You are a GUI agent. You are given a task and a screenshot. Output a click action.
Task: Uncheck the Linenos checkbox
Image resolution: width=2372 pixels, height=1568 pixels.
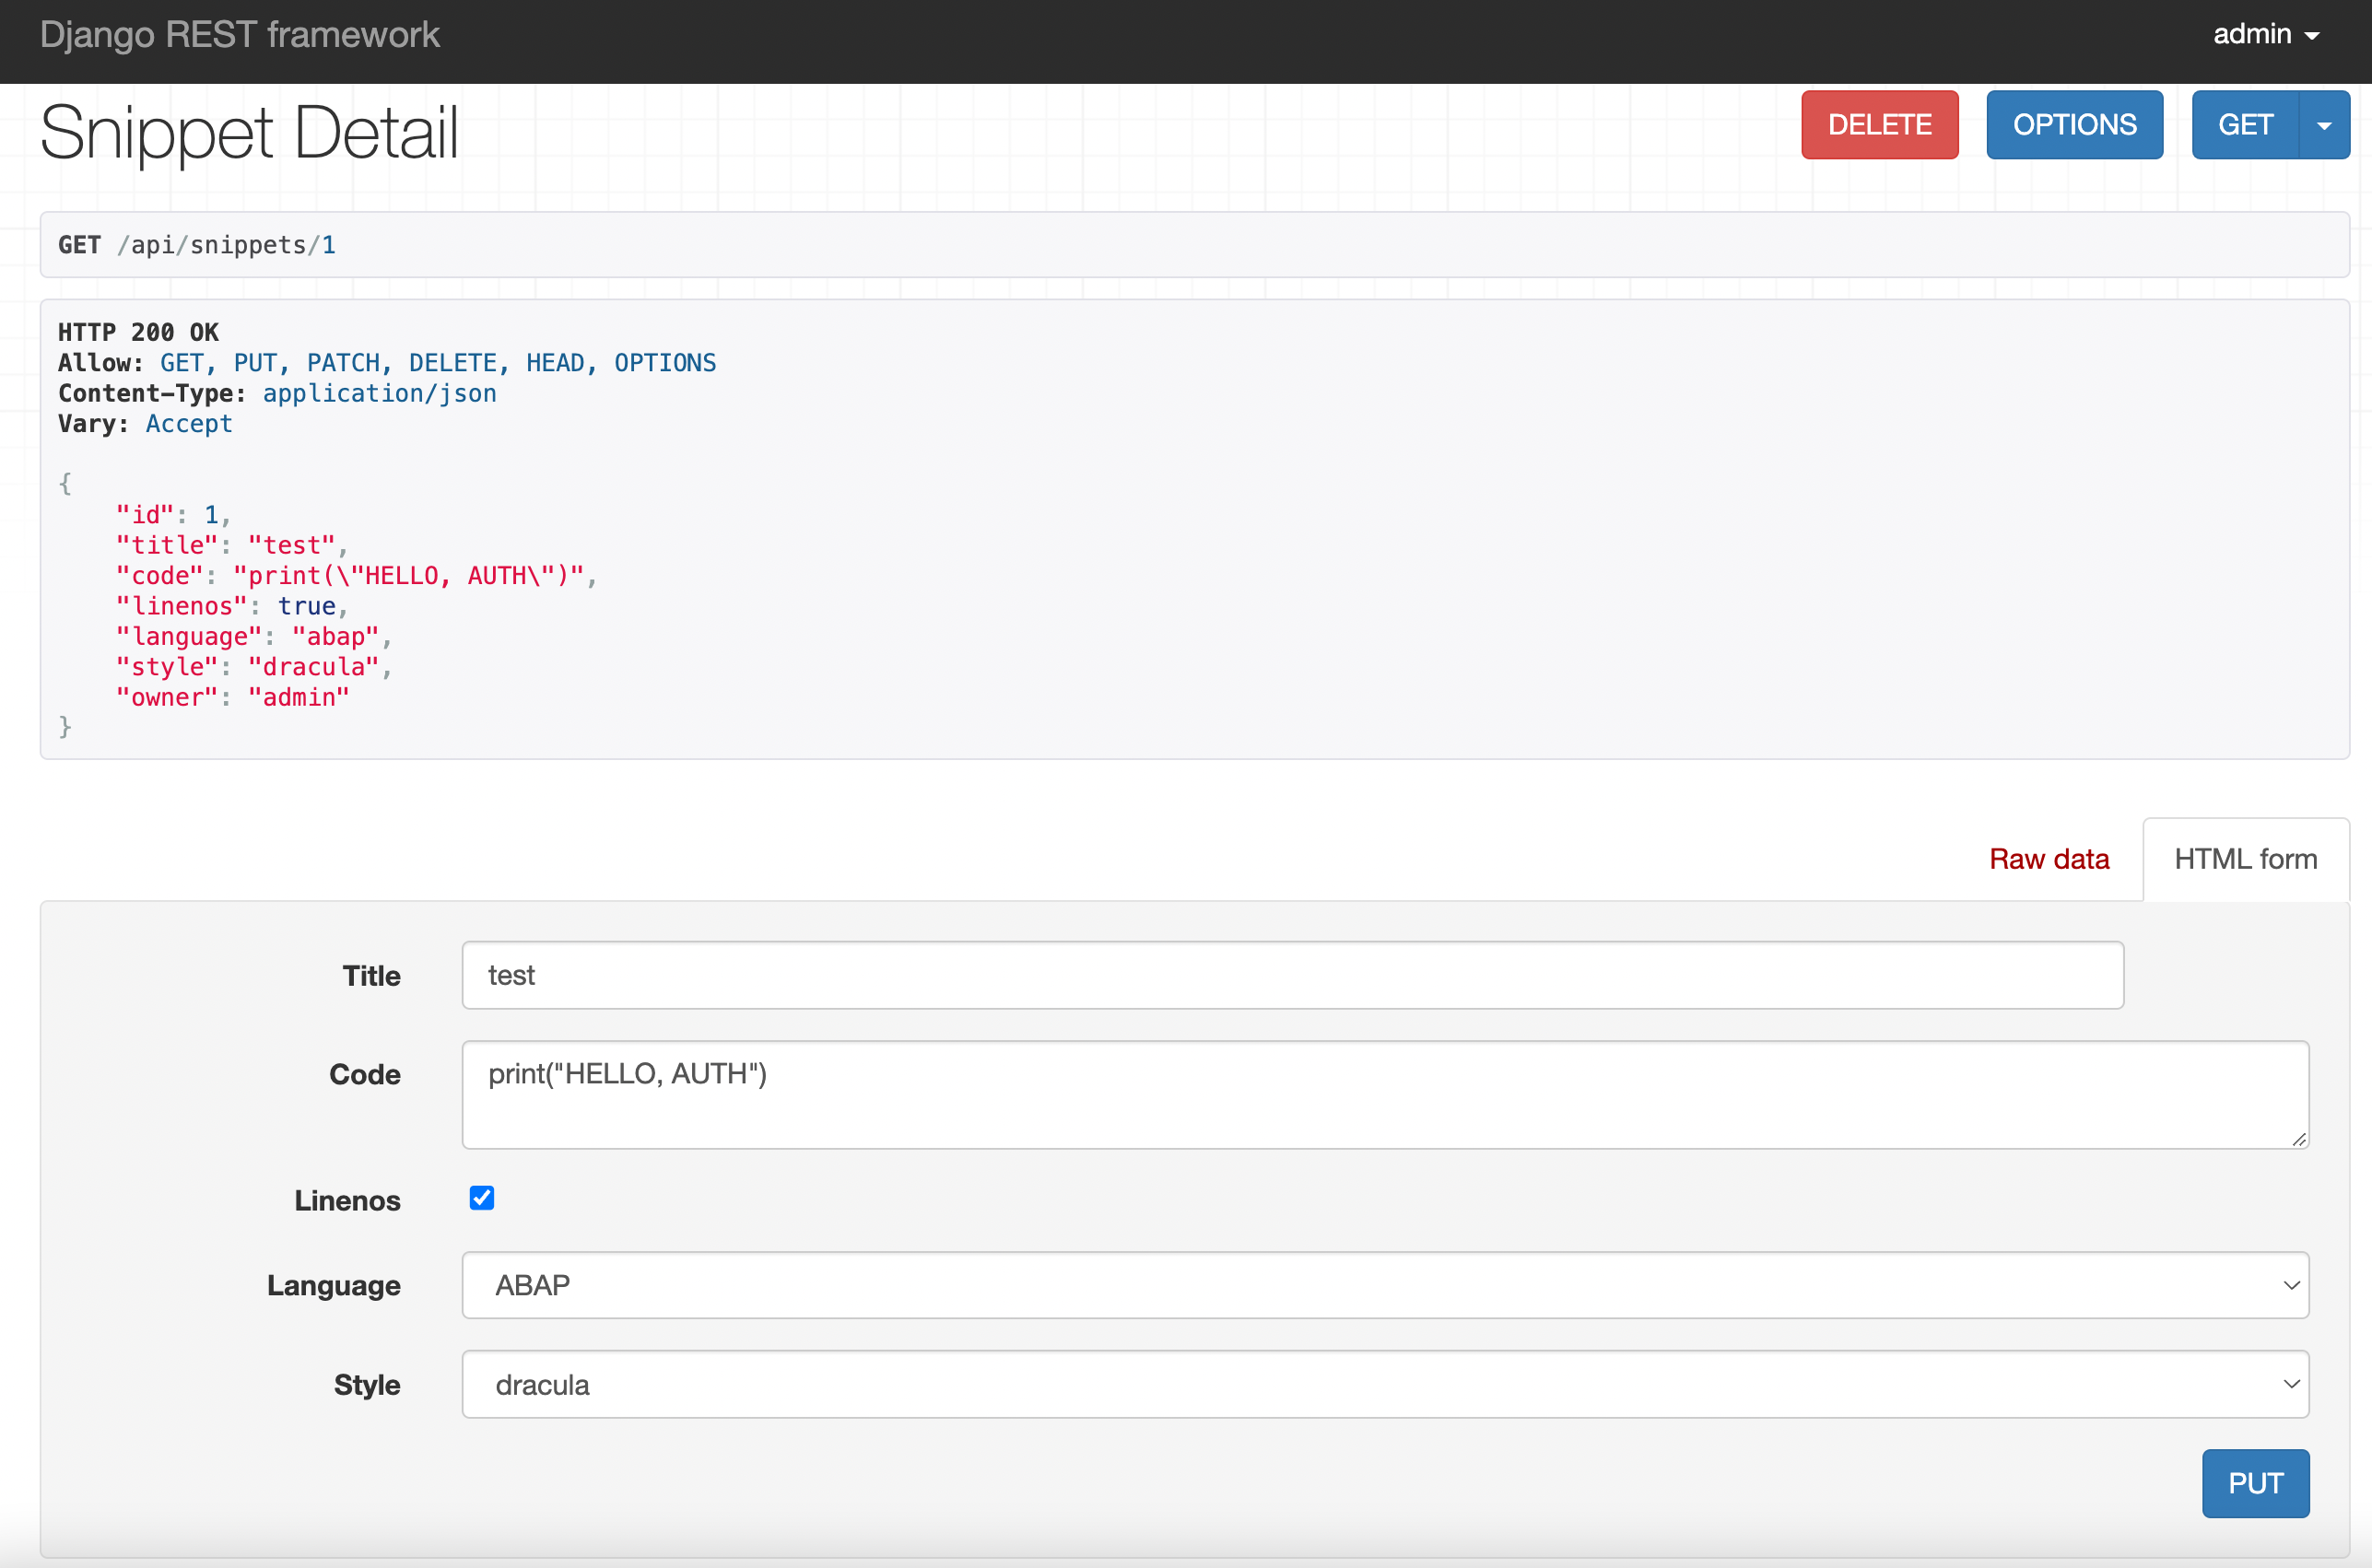(482, 1198)
